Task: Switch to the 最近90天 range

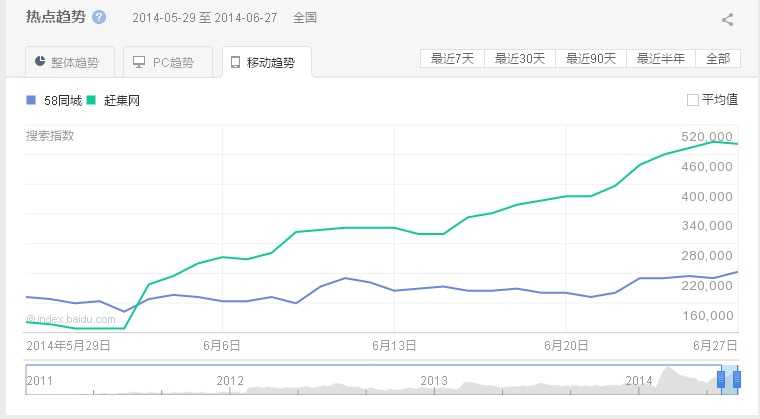Action: (591, 58)
